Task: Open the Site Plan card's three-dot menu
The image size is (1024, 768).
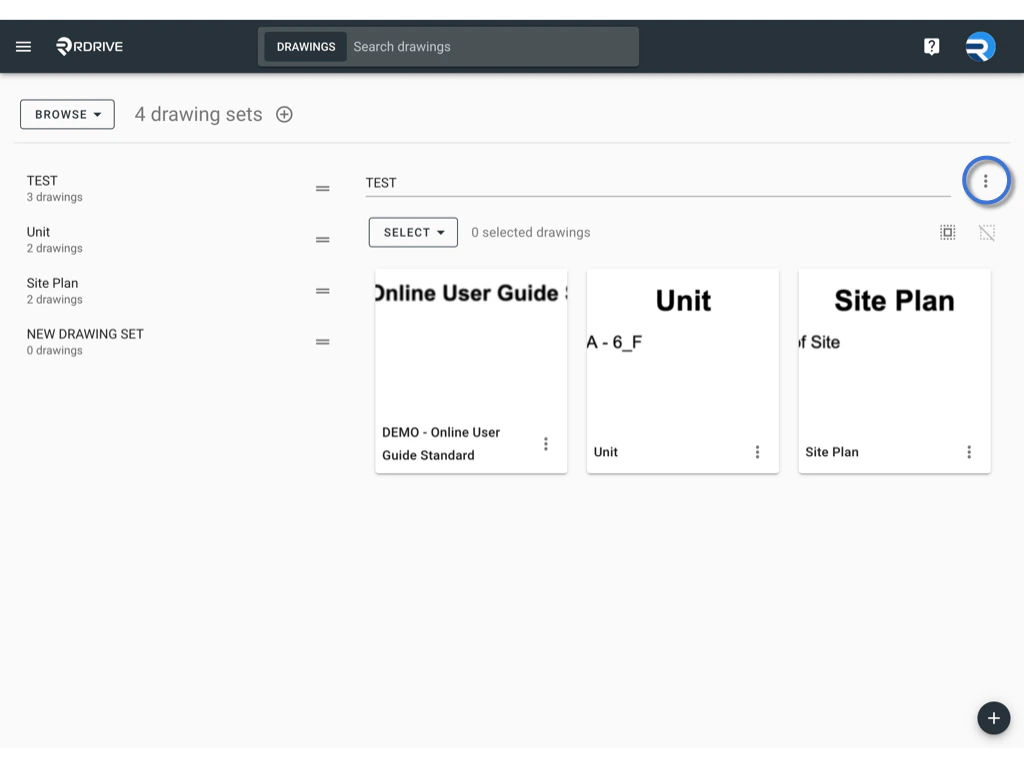Action: click(968, 452)
